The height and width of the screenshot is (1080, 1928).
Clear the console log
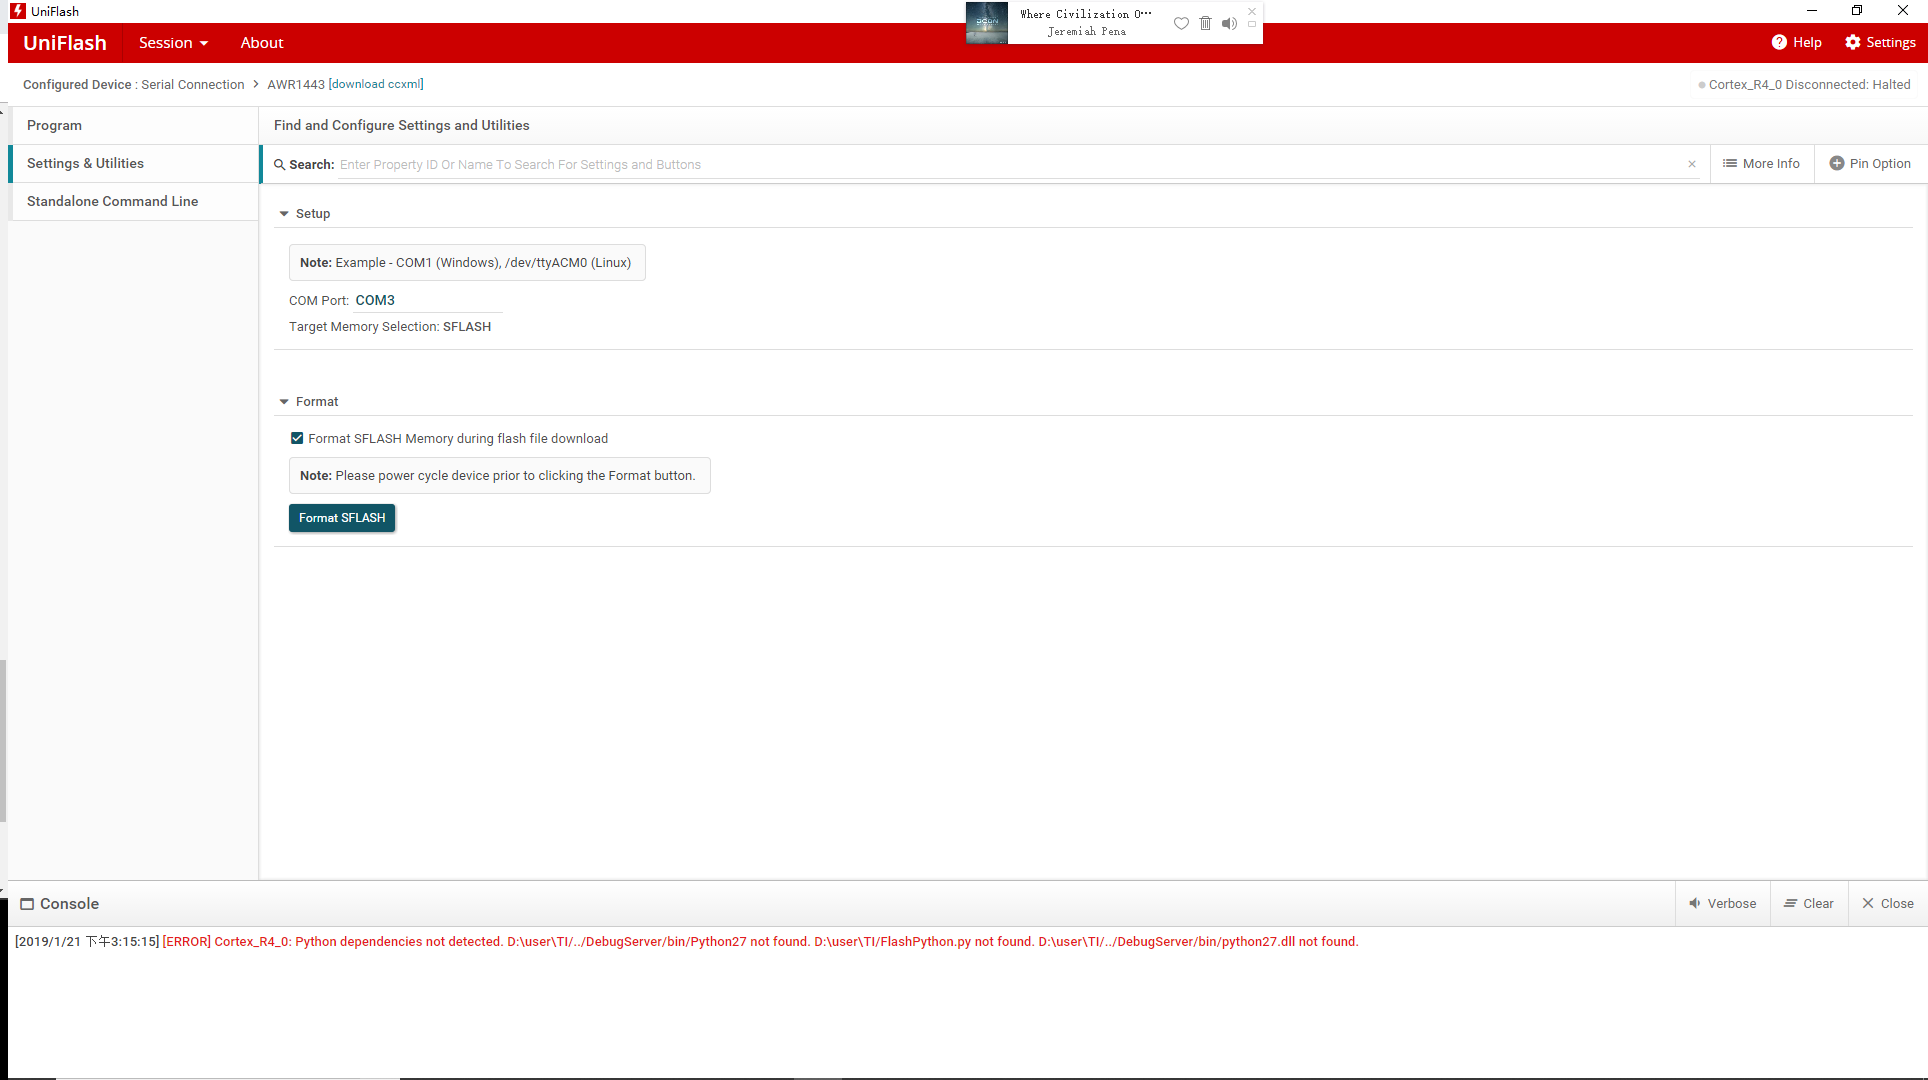[1808, 903]
